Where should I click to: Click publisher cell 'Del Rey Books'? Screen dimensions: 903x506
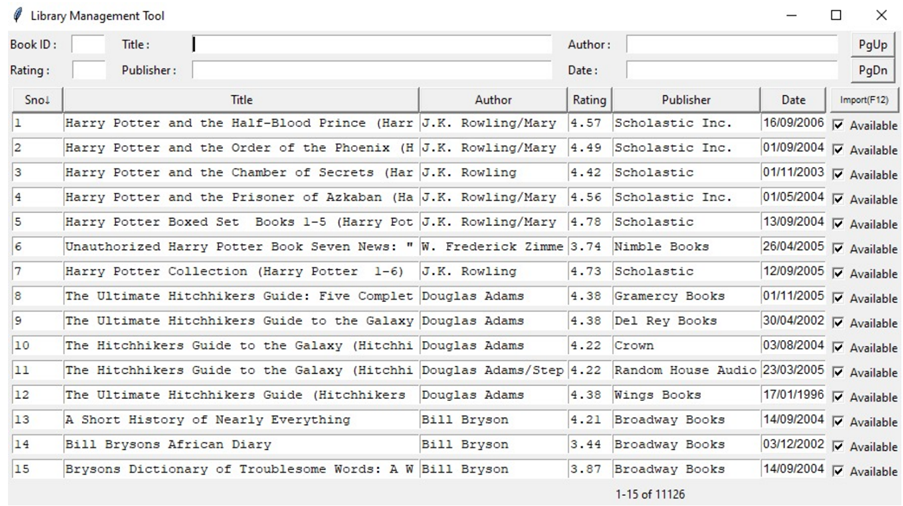(686, 321)
